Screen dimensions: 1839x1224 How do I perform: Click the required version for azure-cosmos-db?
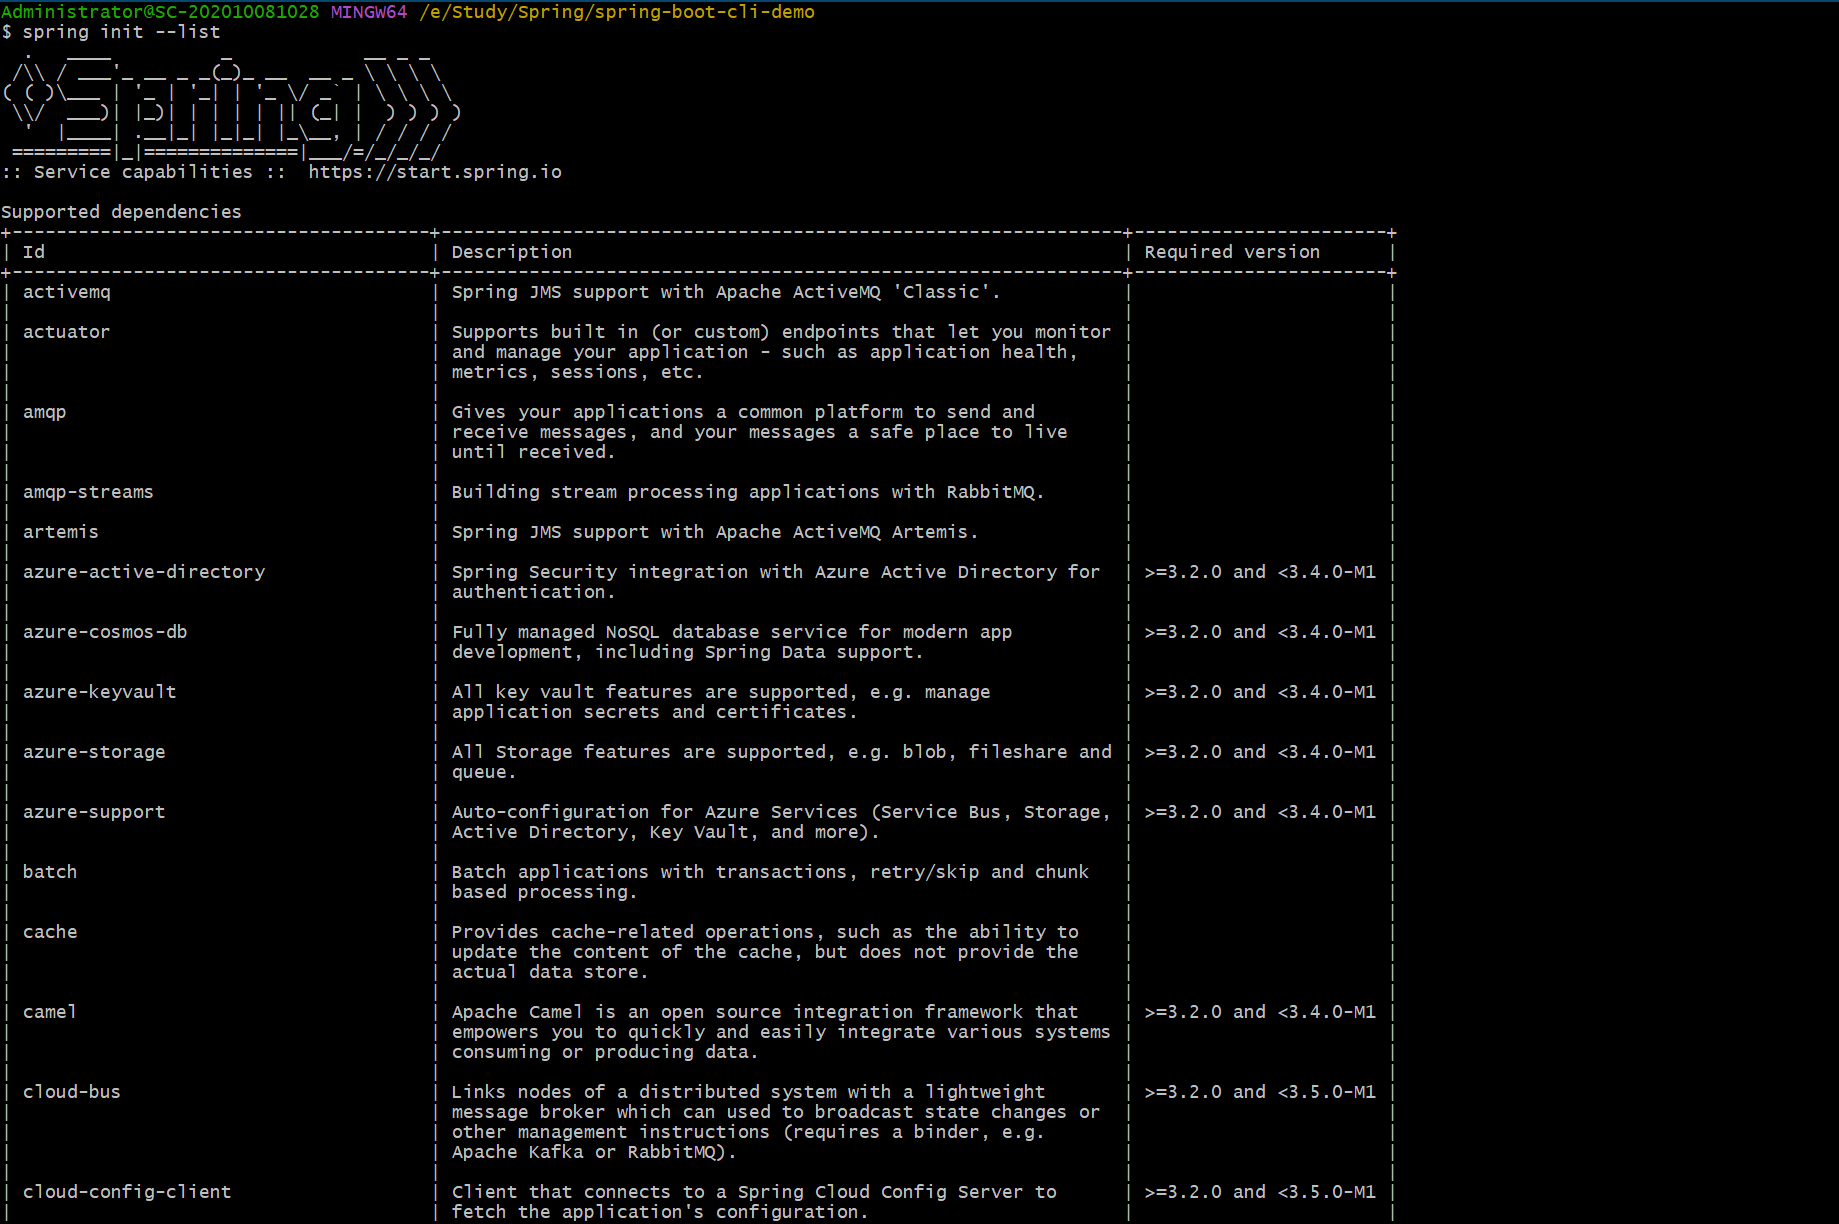pos(1260,632)
